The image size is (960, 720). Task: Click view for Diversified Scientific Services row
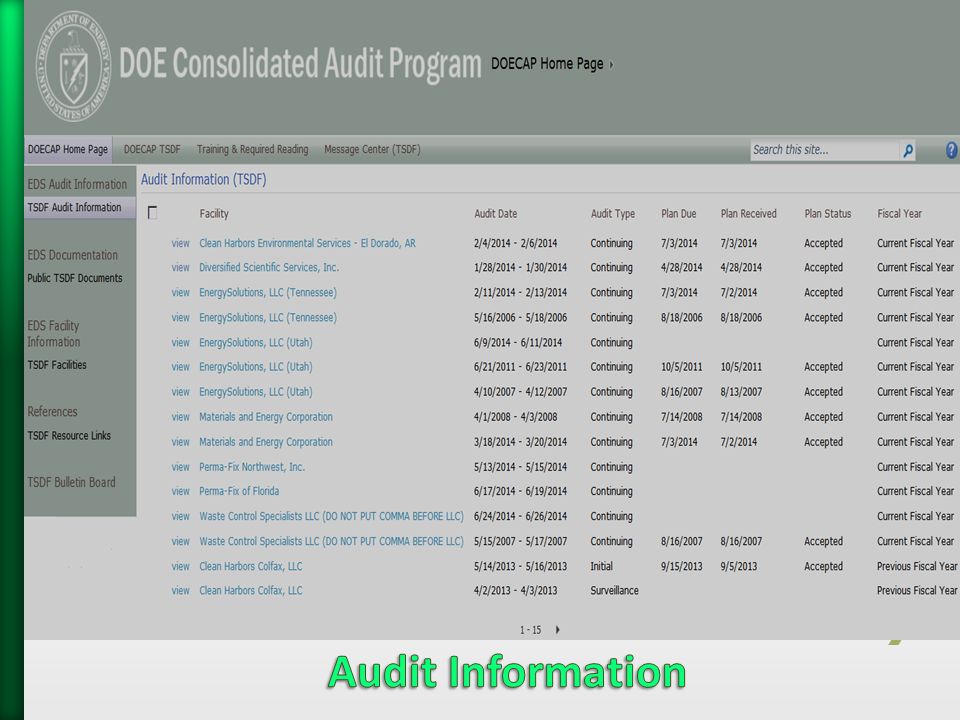[x=181, y=268]
